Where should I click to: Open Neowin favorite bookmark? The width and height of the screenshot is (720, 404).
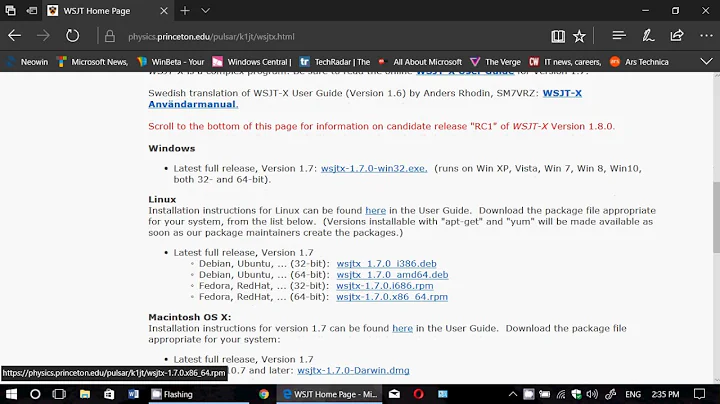[28, 62]
